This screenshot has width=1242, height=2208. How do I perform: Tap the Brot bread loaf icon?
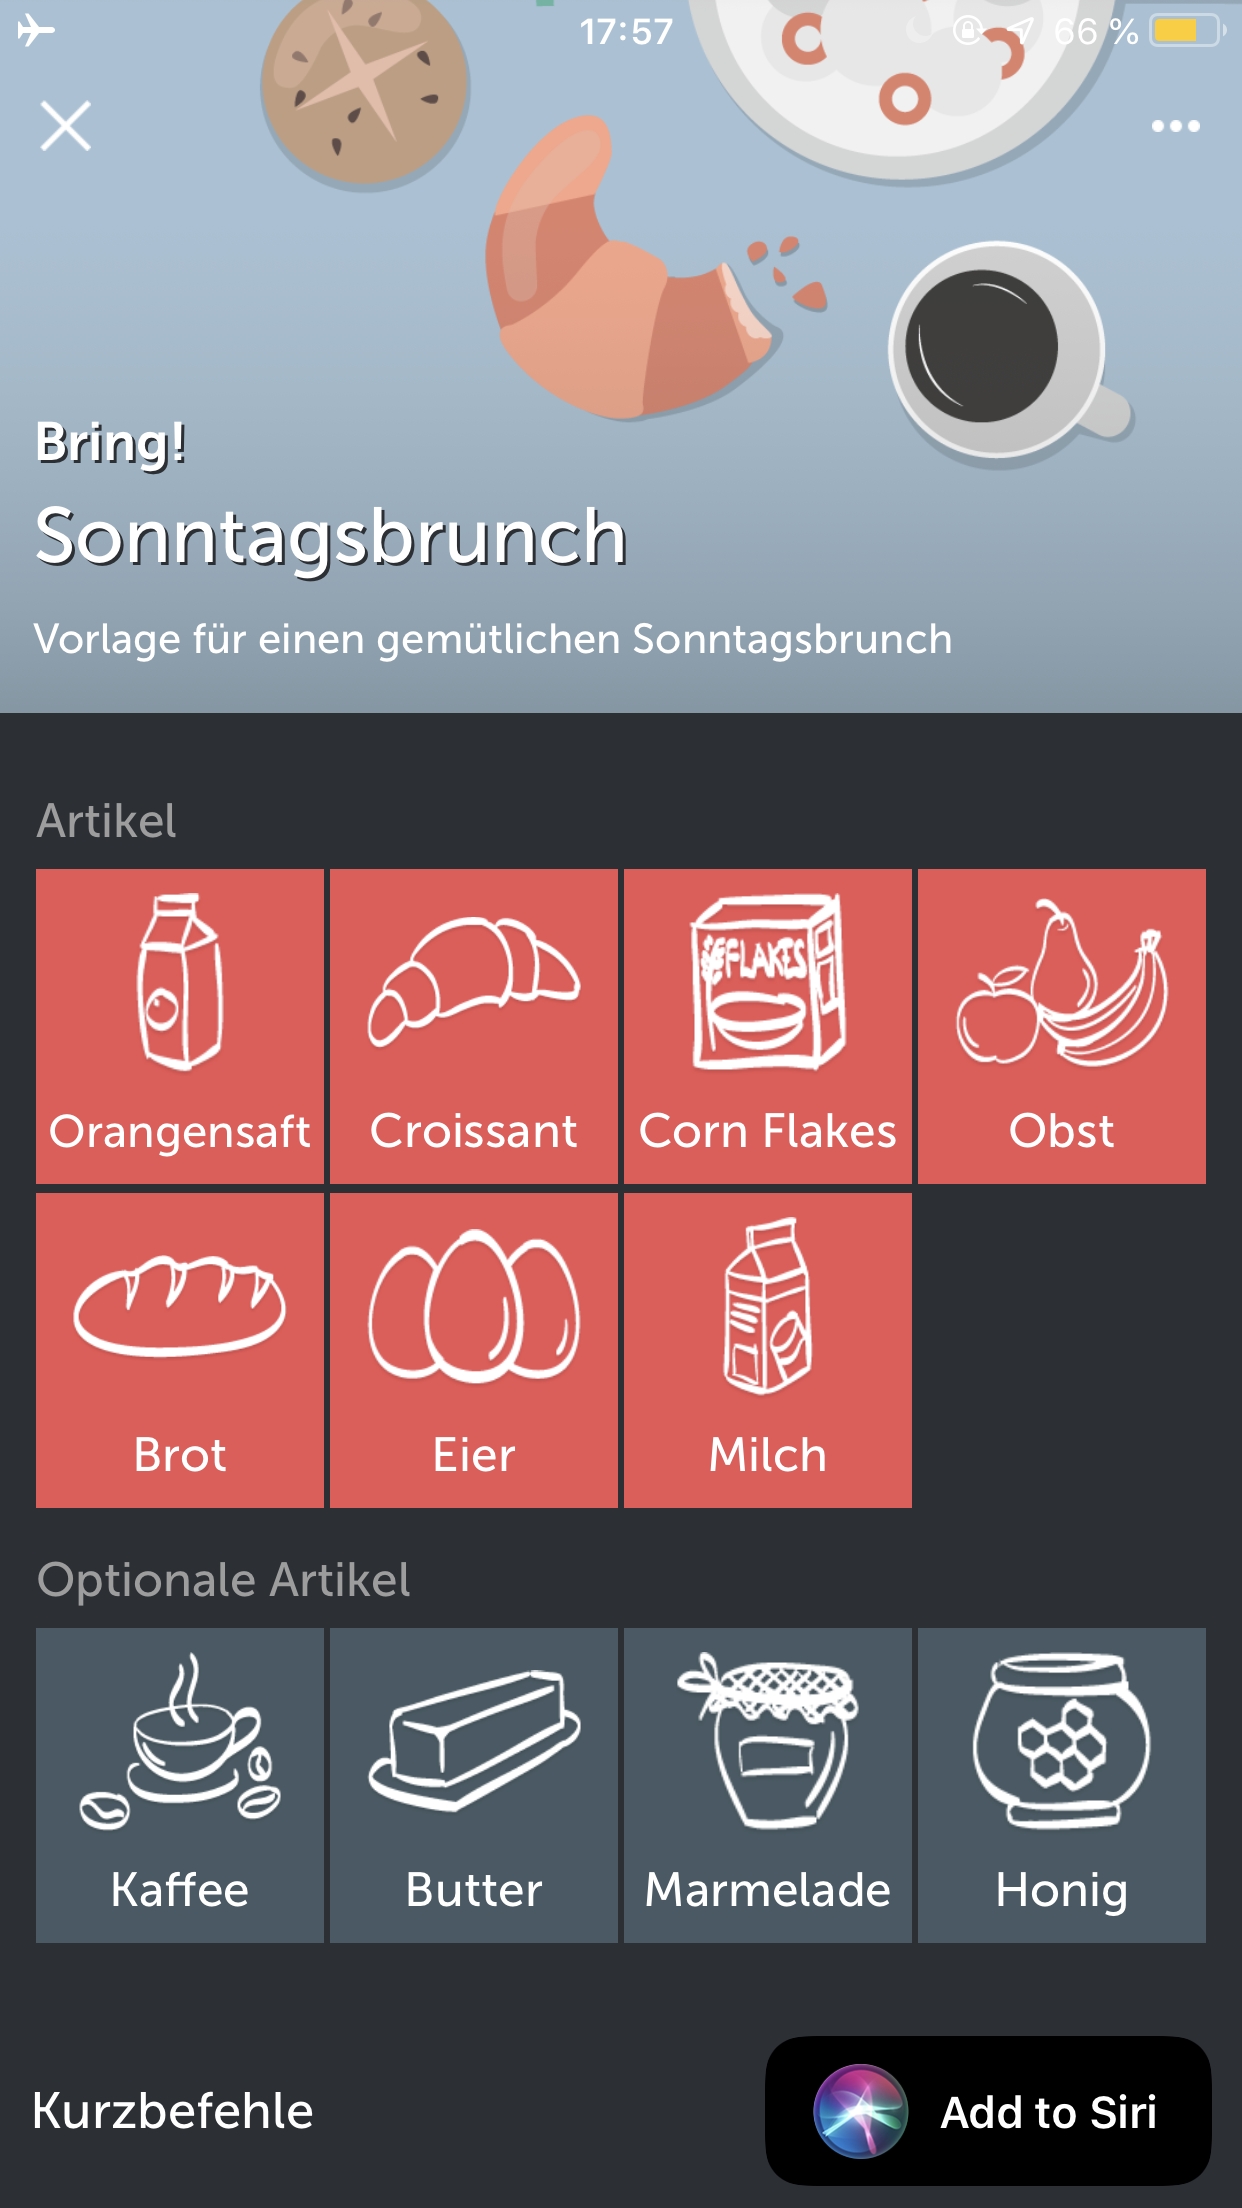(x=180, y=1305)
